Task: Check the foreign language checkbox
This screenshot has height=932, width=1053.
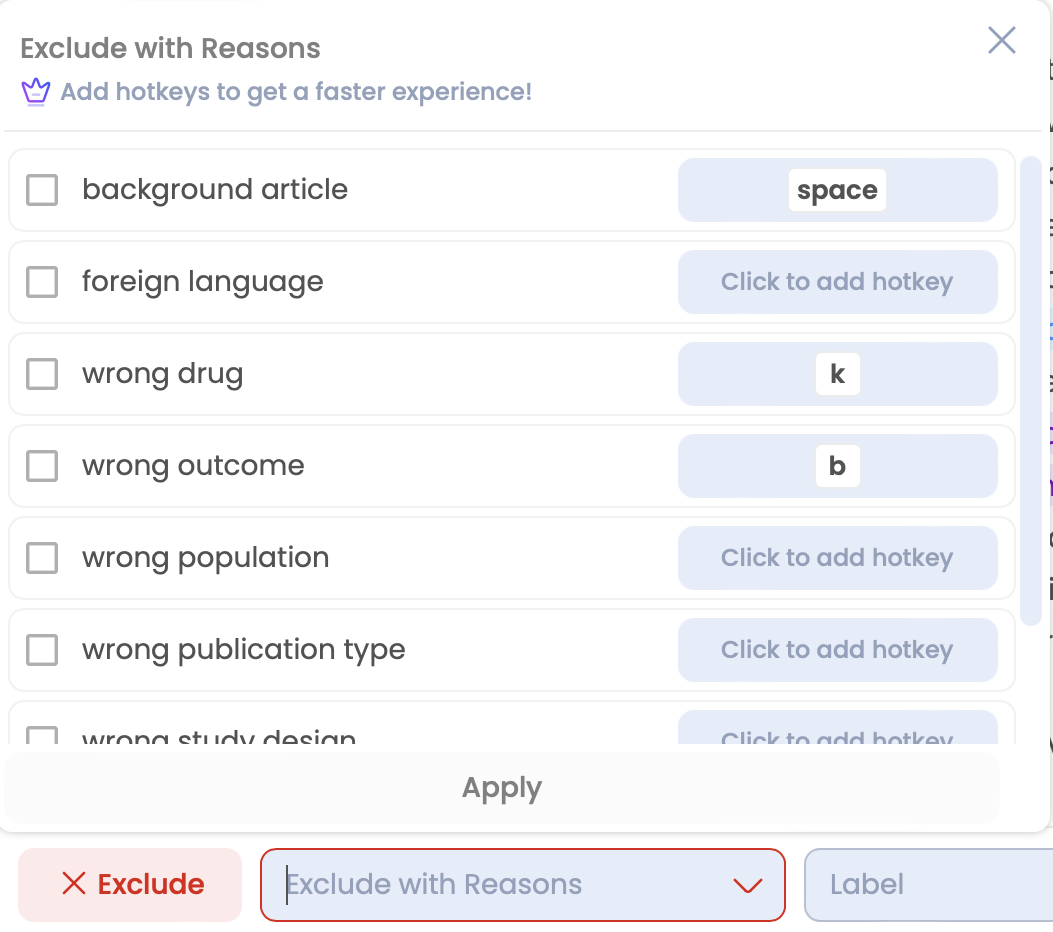Action: pos(42,282)
